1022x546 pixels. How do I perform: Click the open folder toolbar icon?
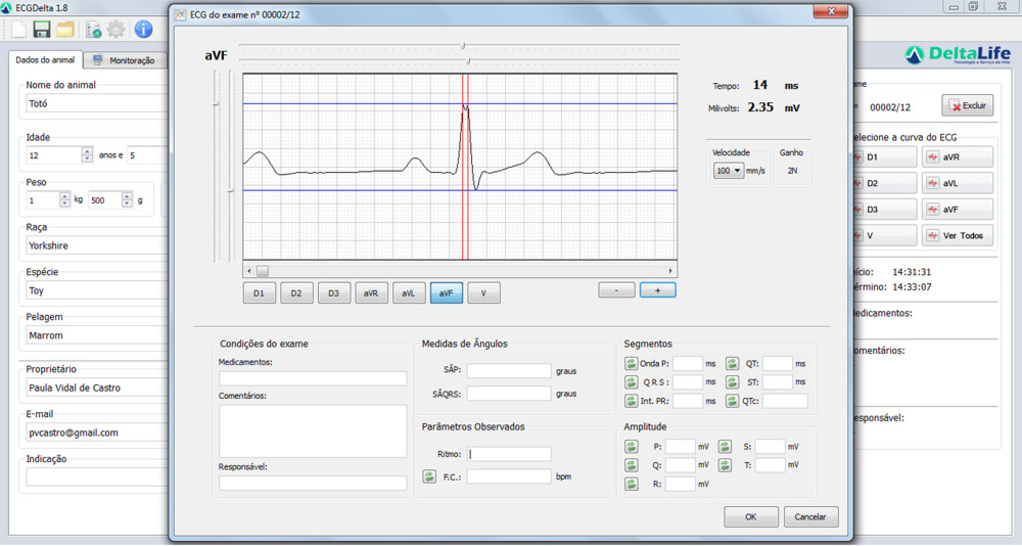pos(65,29)
